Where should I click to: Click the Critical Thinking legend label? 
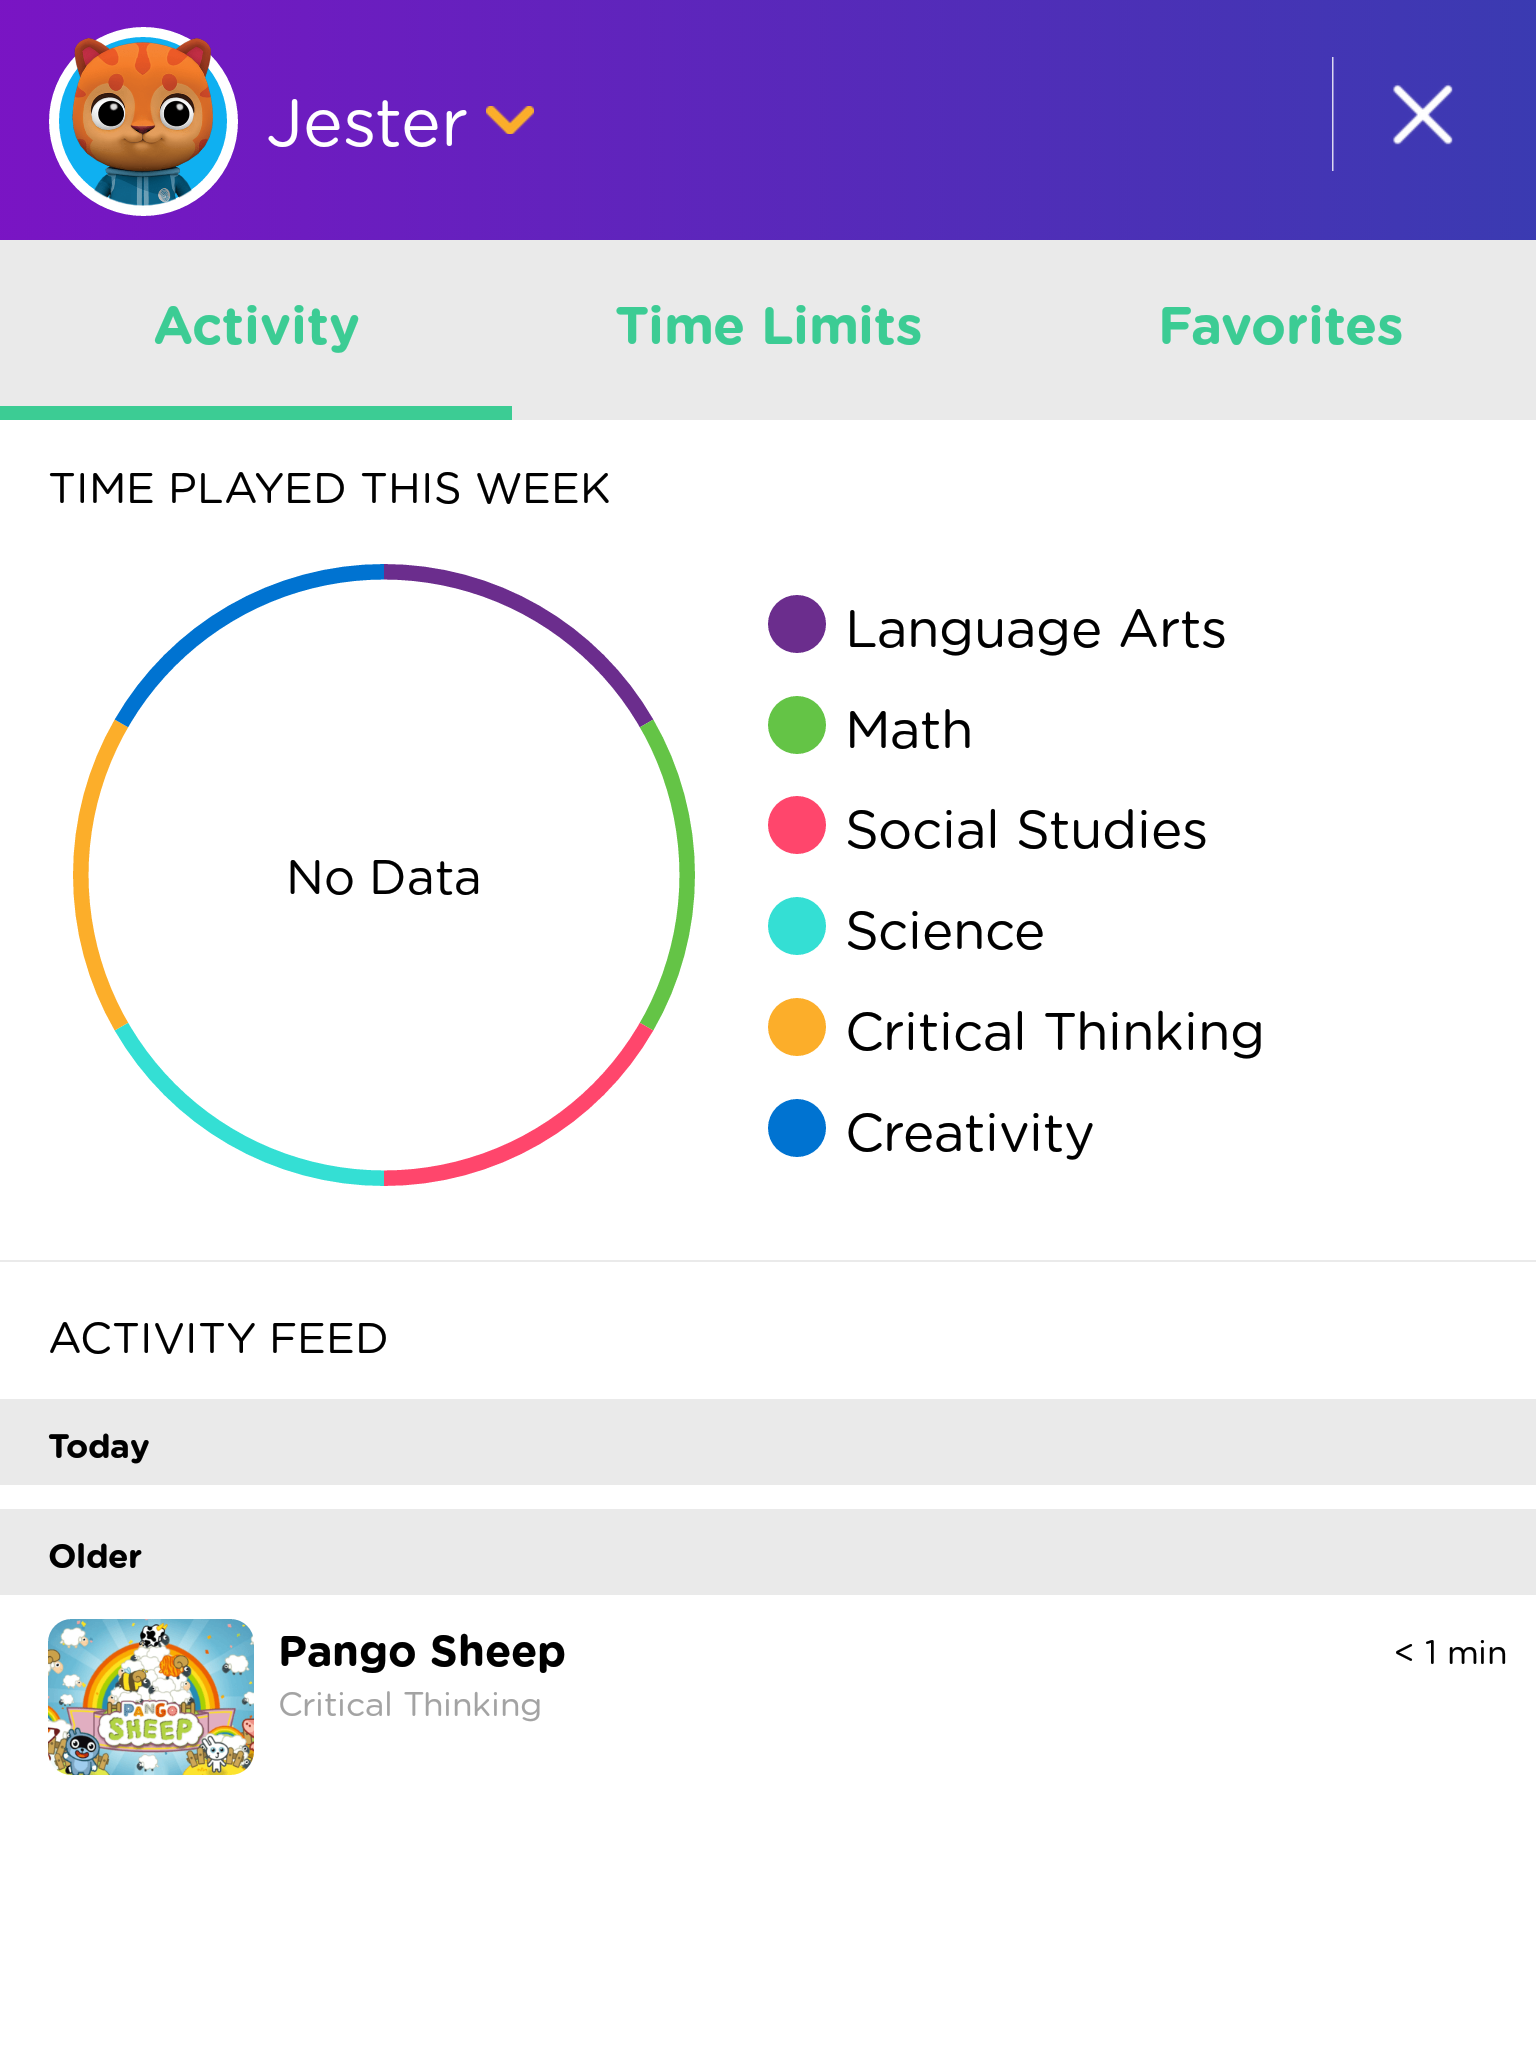coord(1055,1031)
